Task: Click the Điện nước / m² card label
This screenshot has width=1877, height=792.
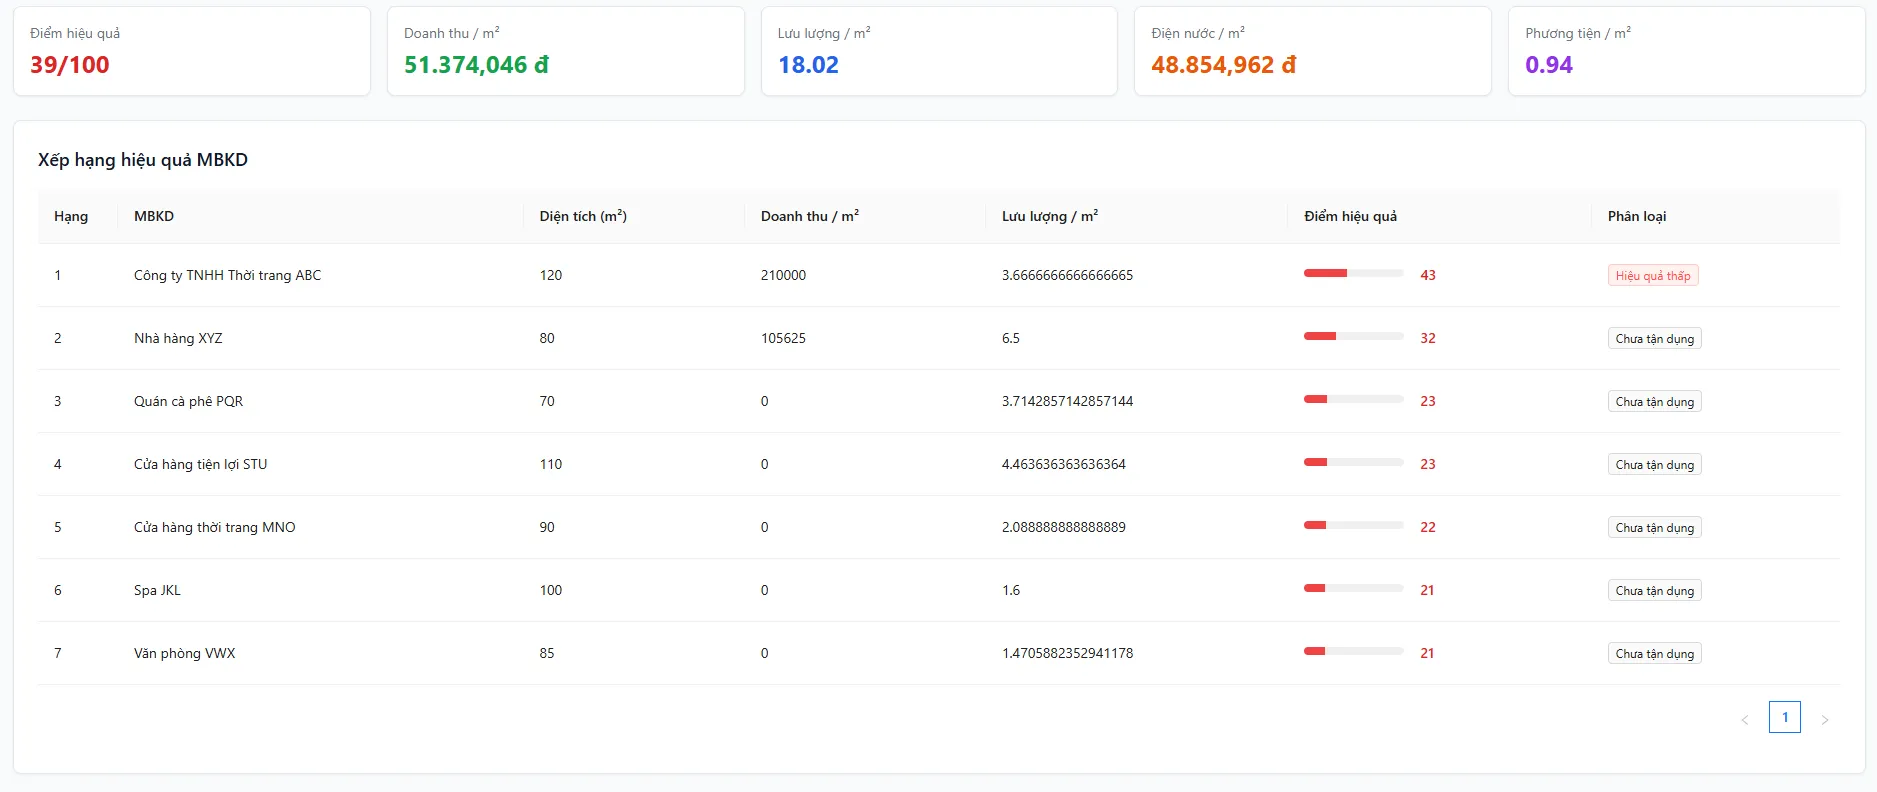Action: tap(1198, 33)
